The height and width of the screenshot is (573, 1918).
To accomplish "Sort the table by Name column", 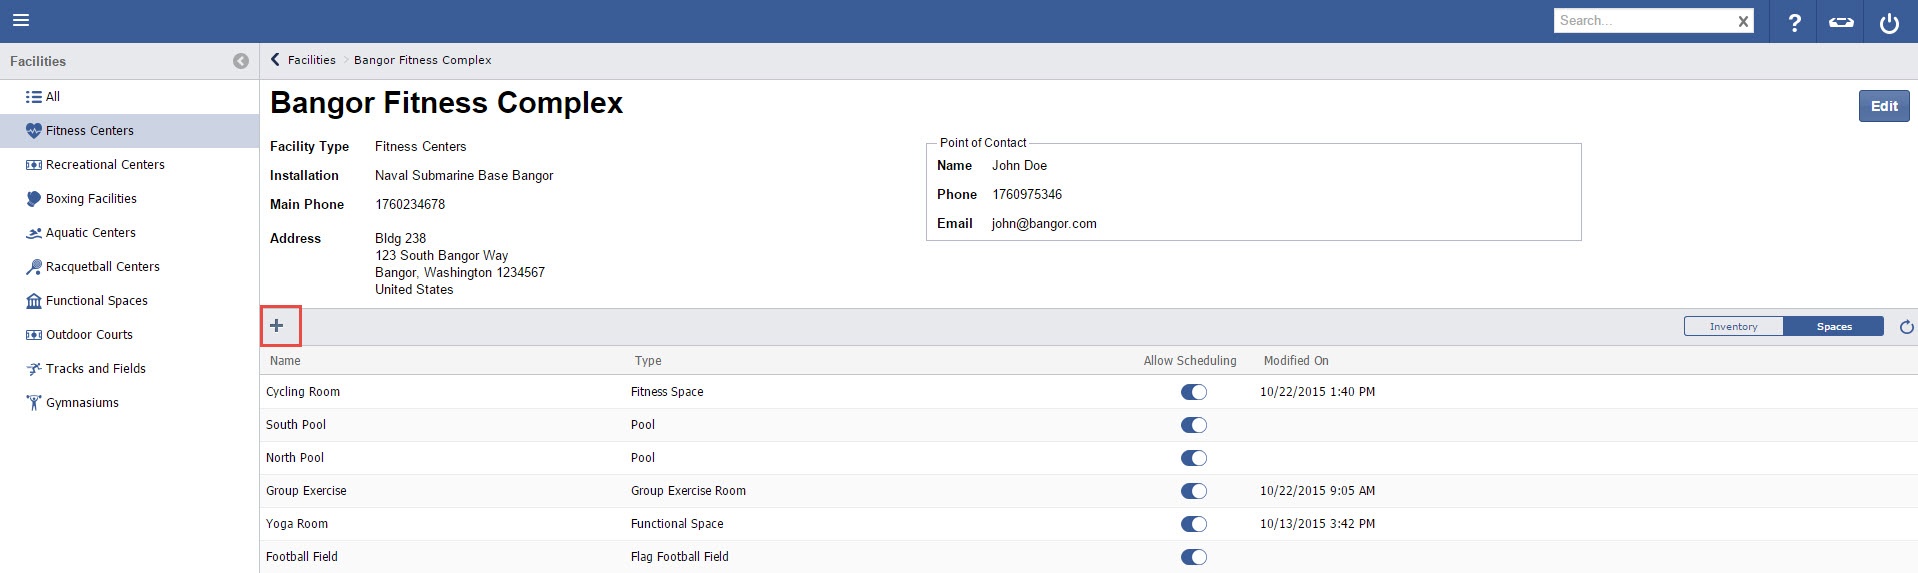I will 285,361.
